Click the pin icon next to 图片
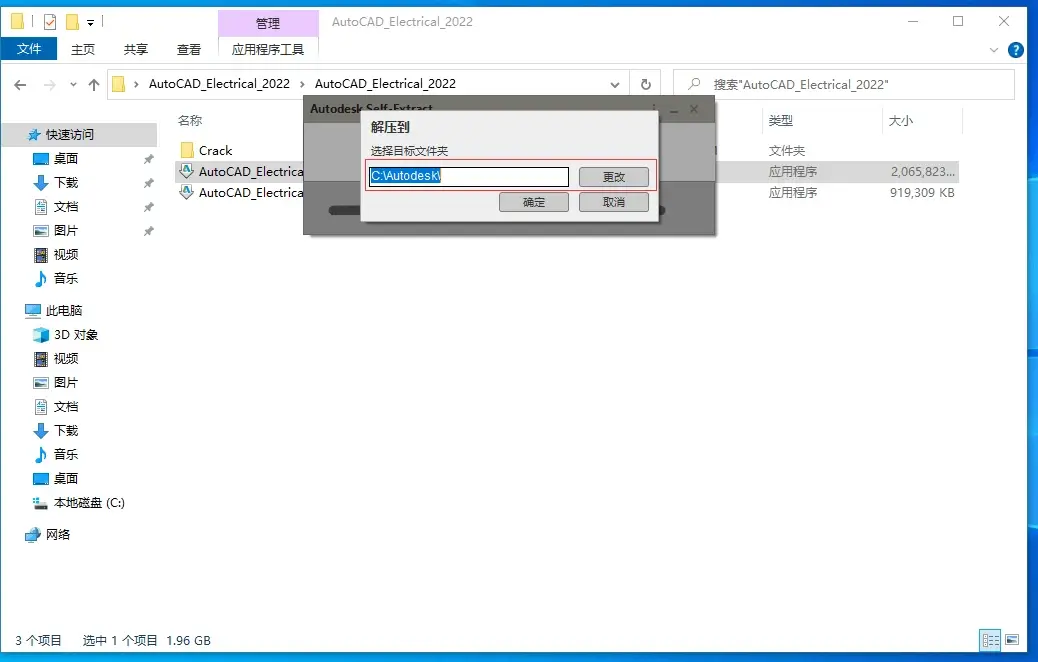1038x662 pixels. coord(148,231)
